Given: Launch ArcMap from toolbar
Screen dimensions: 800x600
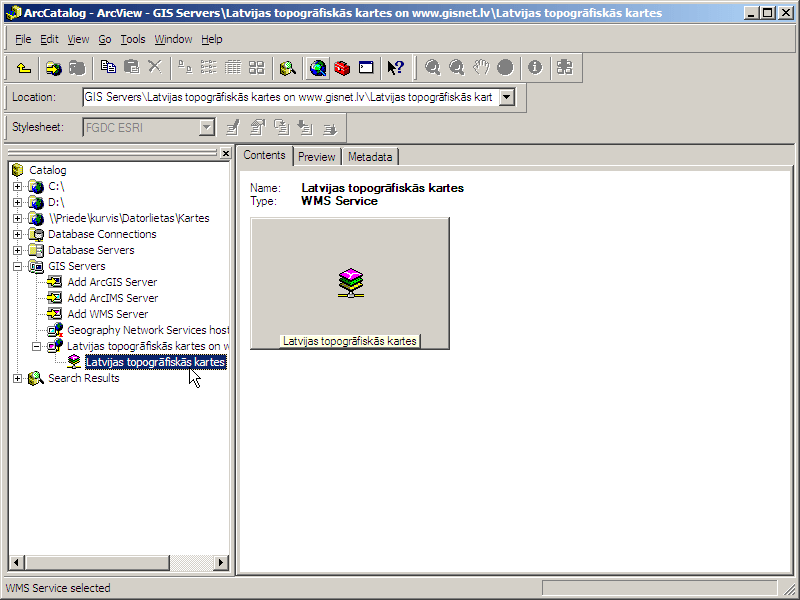Looking at the screenshot, I should pos(318,68).
